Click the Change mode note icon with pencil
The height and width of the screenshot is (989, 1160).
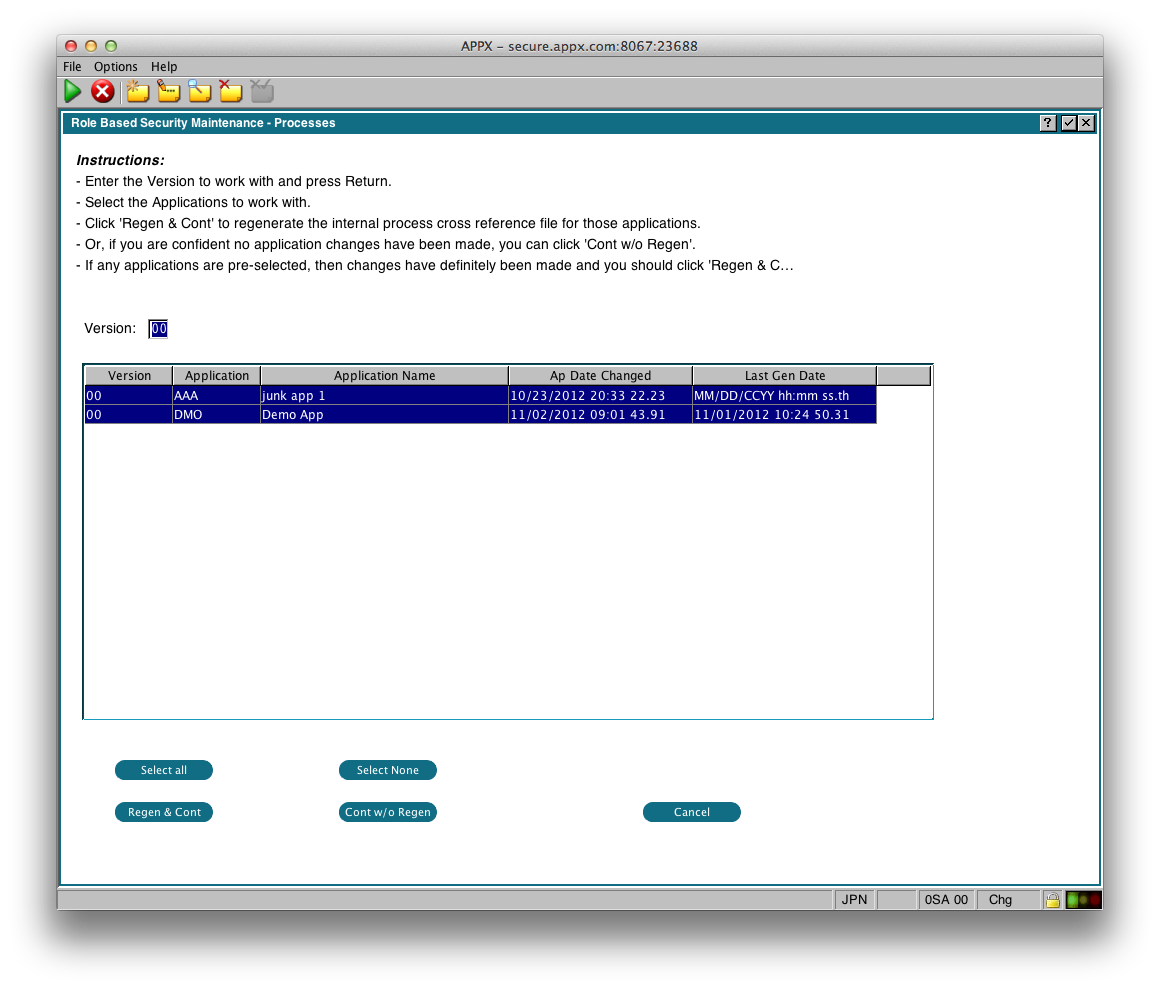tap(168, 92)
